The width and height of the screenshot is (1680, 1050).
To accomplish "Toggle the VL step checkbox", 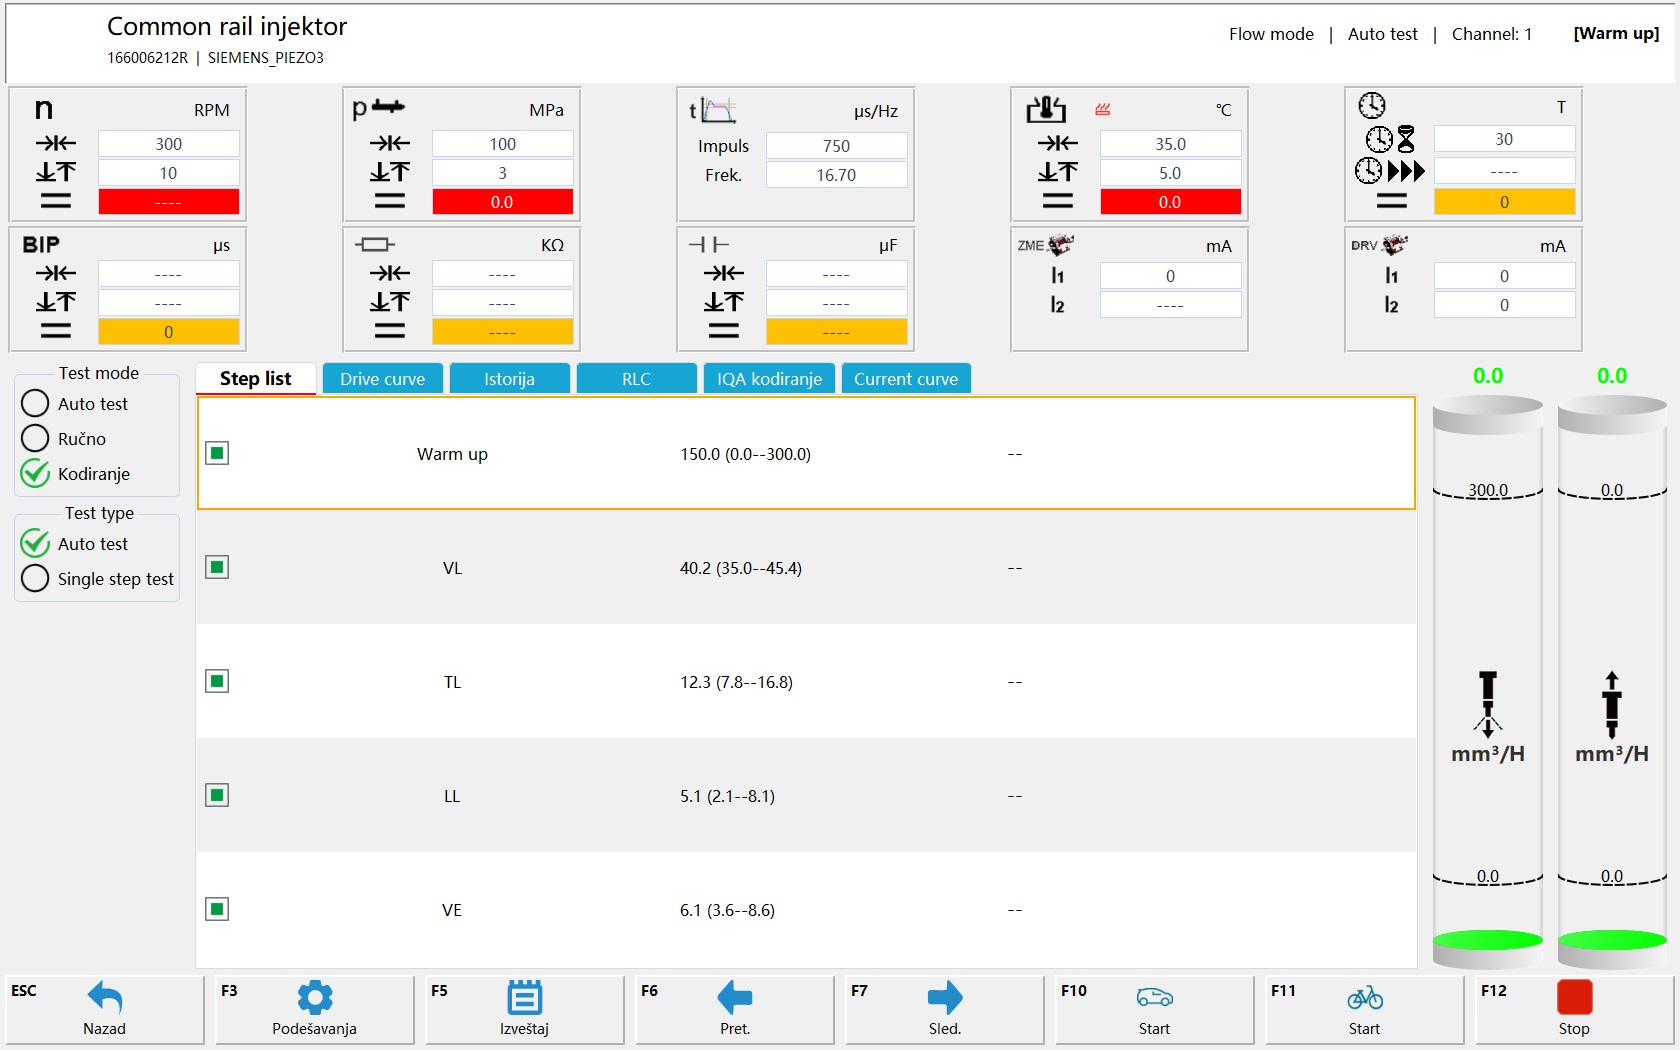I will click(x=217, y=568).
